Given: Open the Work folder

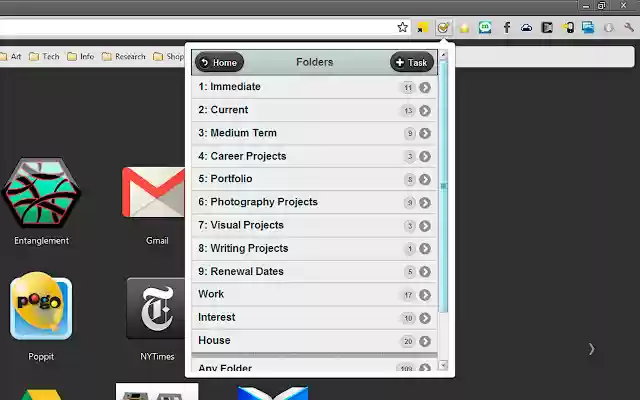Looking at the screenshot, I should [x=314, y=295].
